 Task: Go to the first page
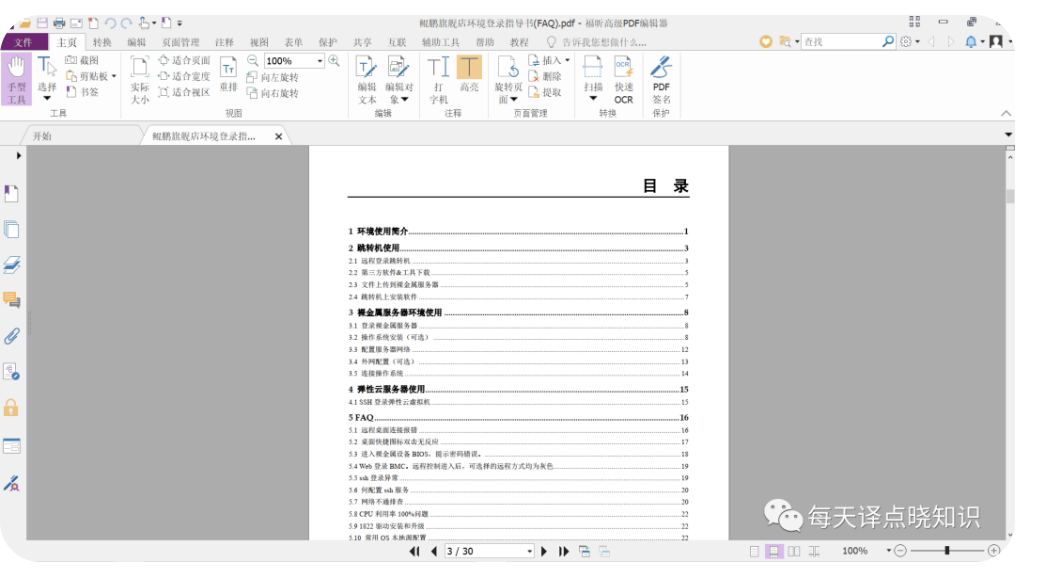coord(414,551)
